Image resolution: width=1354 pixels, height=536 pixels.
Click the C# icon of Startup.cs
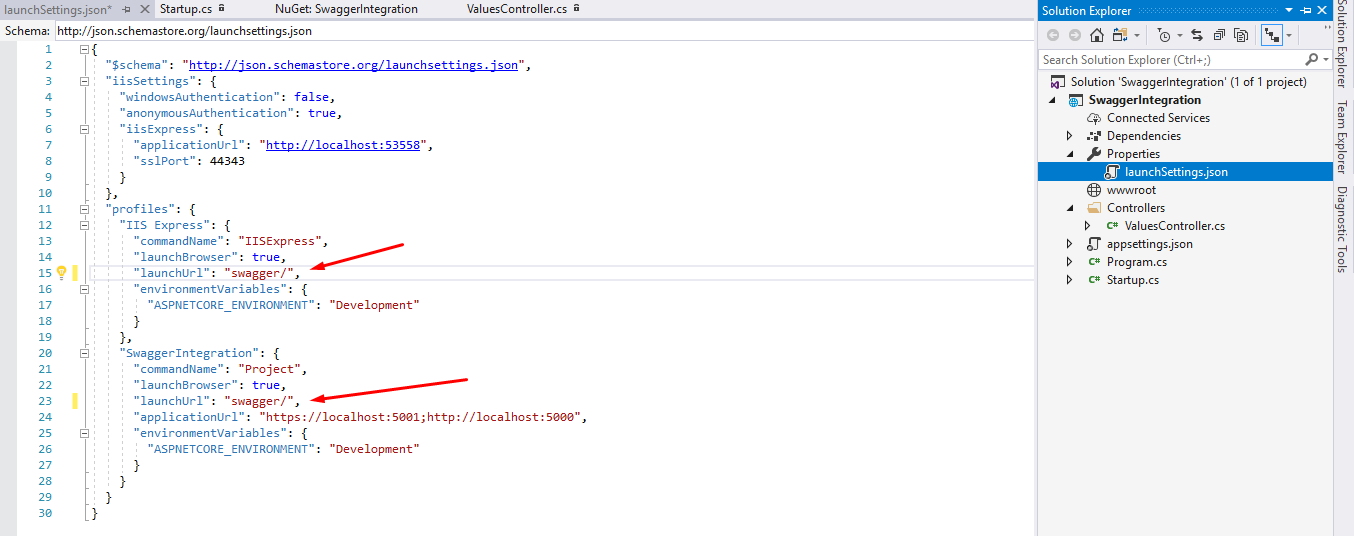click(x=1094, y=280)
